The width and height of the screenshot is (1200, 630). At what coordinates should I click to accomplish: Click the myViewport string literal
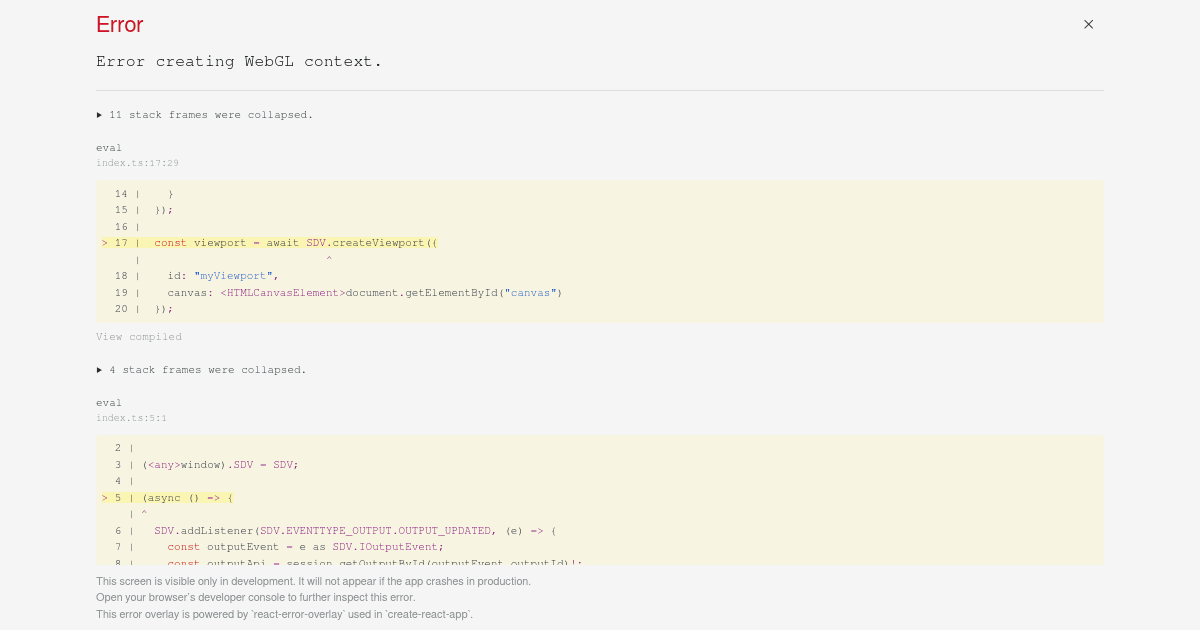click(233, 276)
